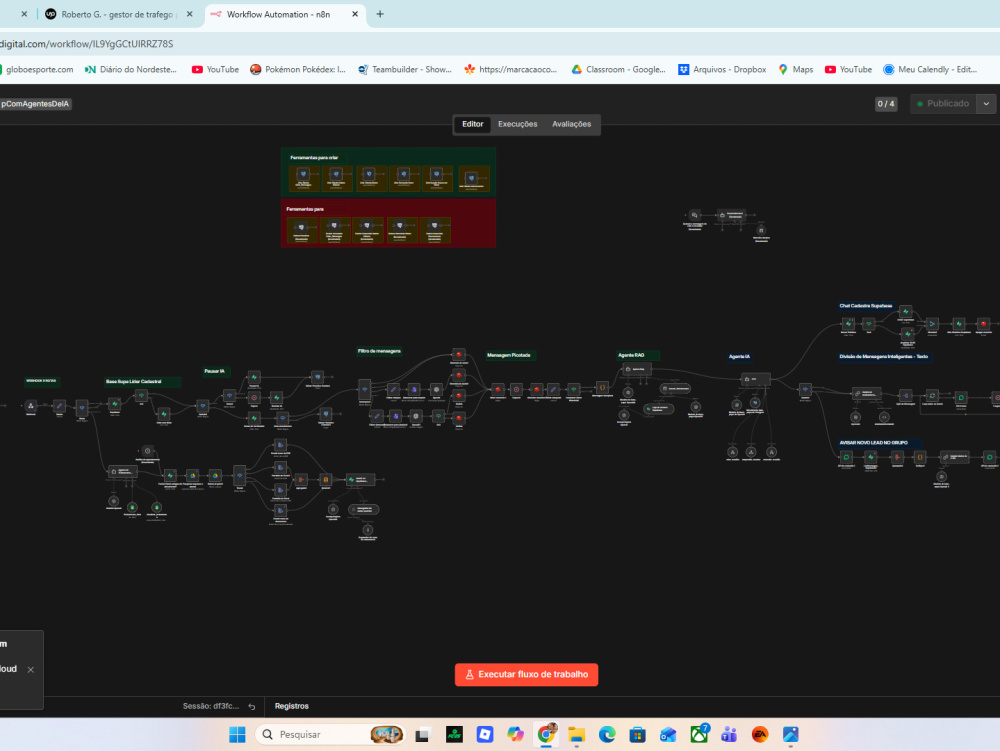Open the Pokémon Pokédex bookmark

click(298, 69)
